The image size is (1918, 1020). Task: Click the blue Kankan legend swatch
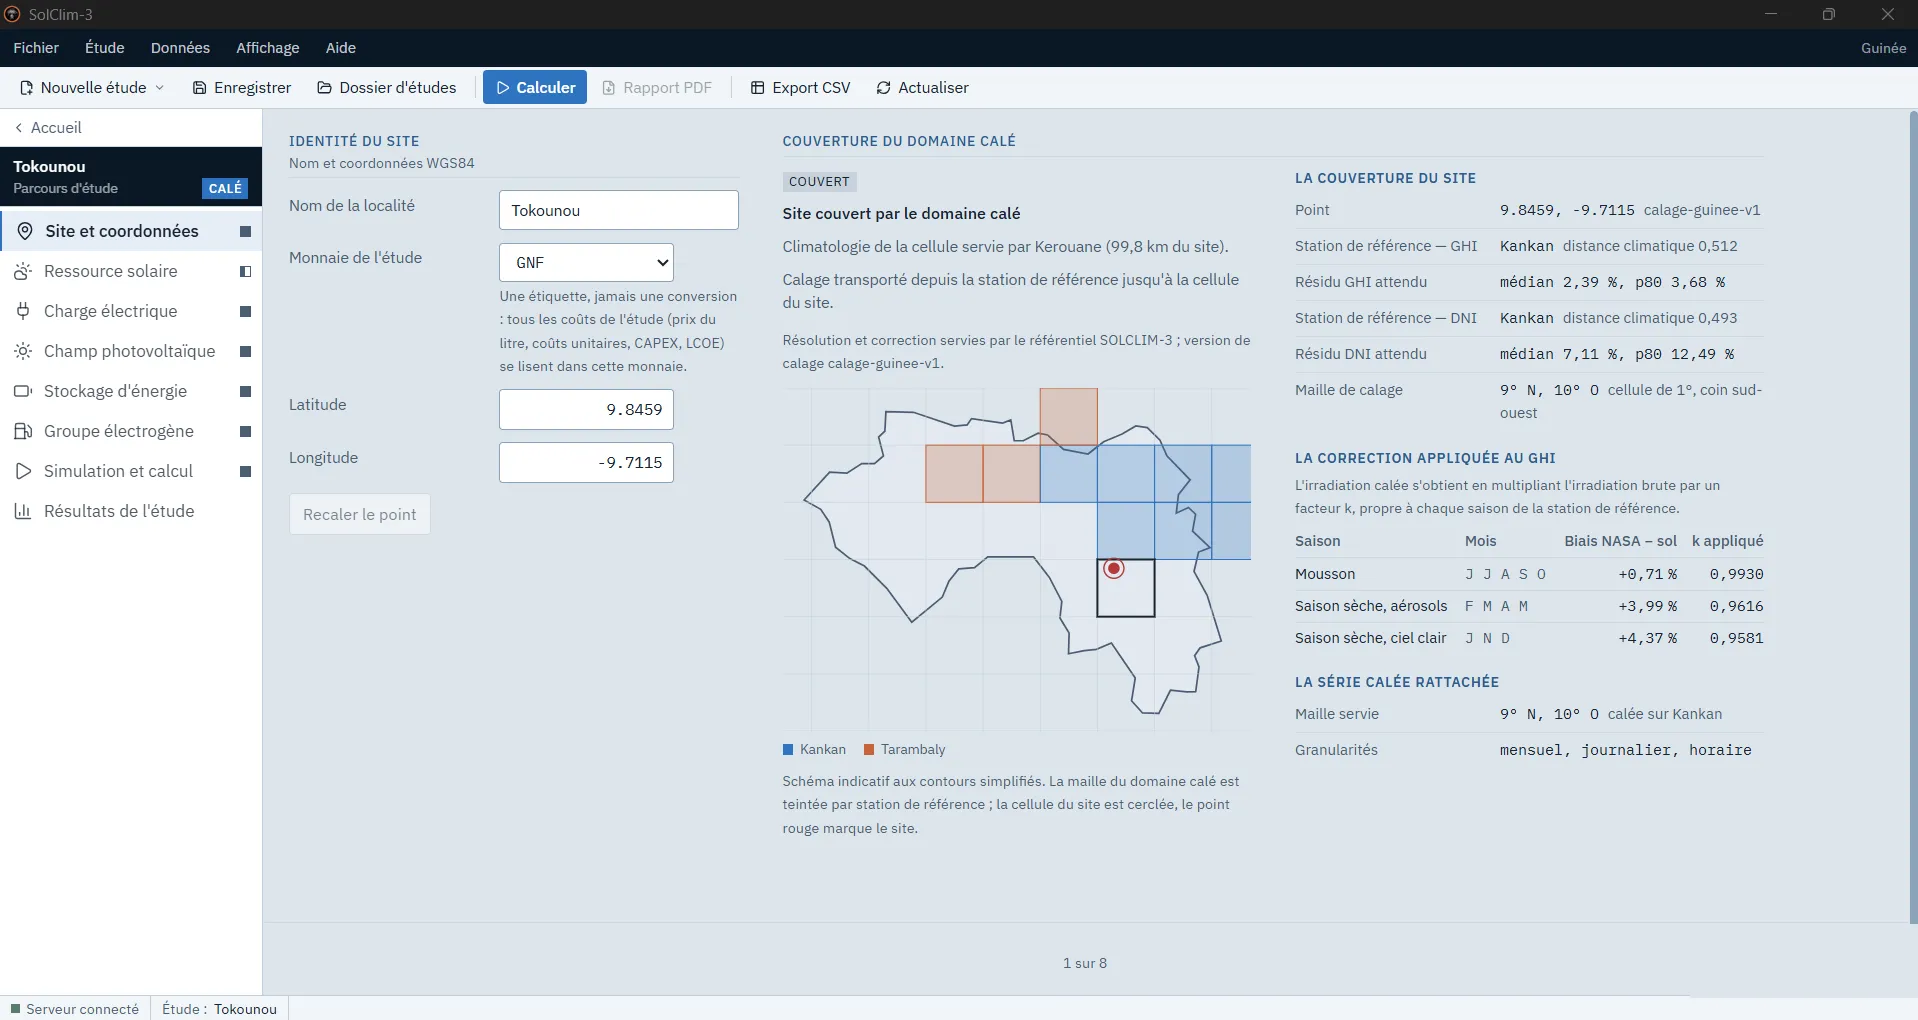(788, 750)
